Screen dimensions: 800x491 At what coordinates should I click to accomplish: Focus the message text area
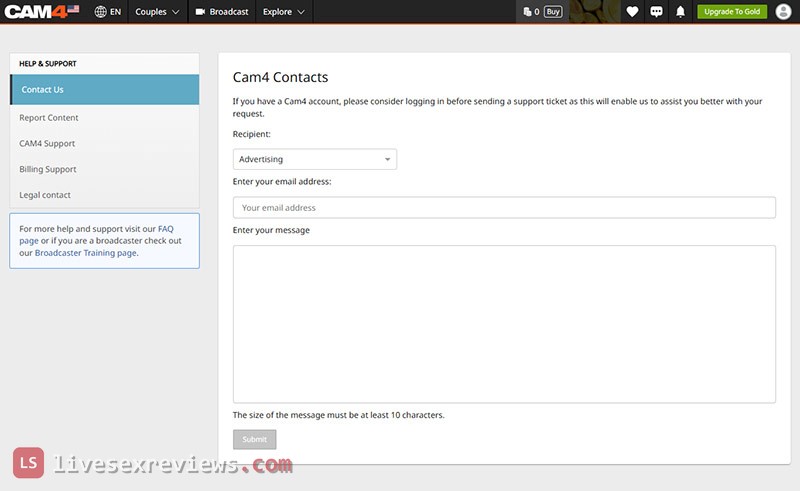click(x=504, y=324)
